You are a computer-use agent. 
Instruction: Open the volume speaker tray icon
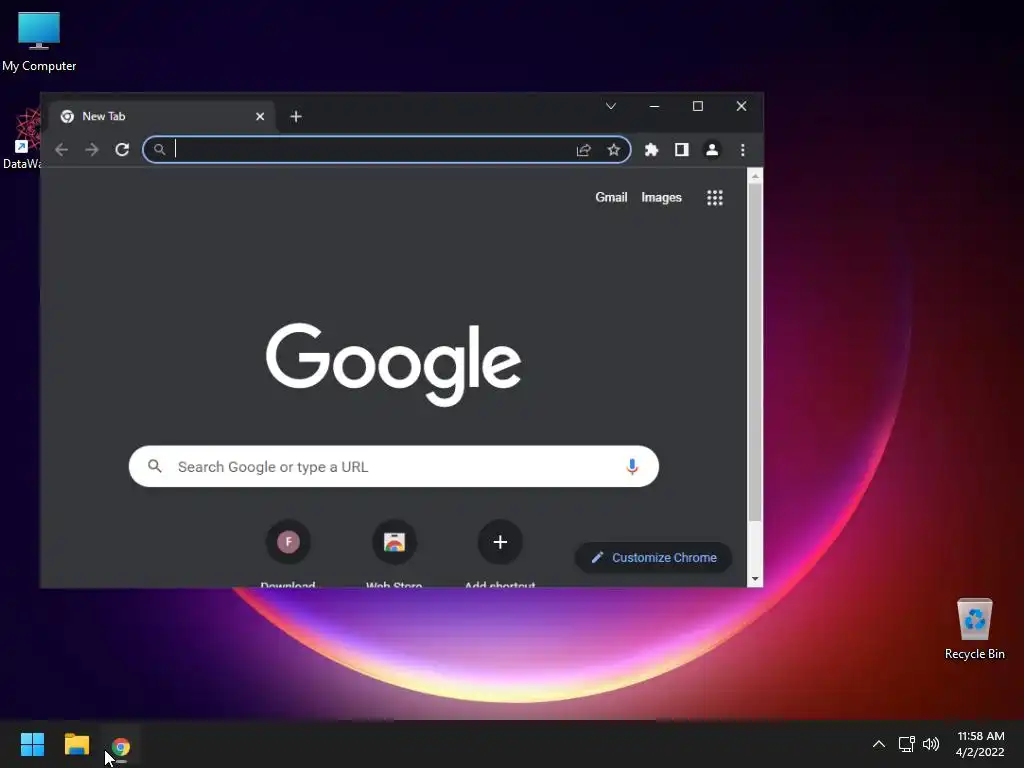[931, 744]
